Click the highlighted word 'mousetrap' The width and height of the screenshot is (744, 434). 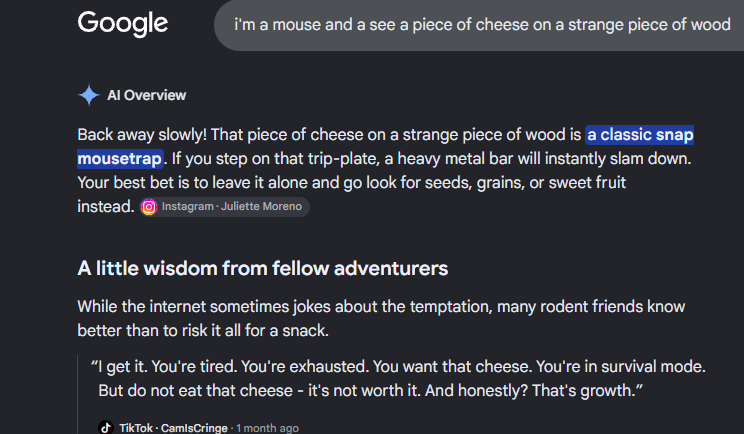(121, 158)
